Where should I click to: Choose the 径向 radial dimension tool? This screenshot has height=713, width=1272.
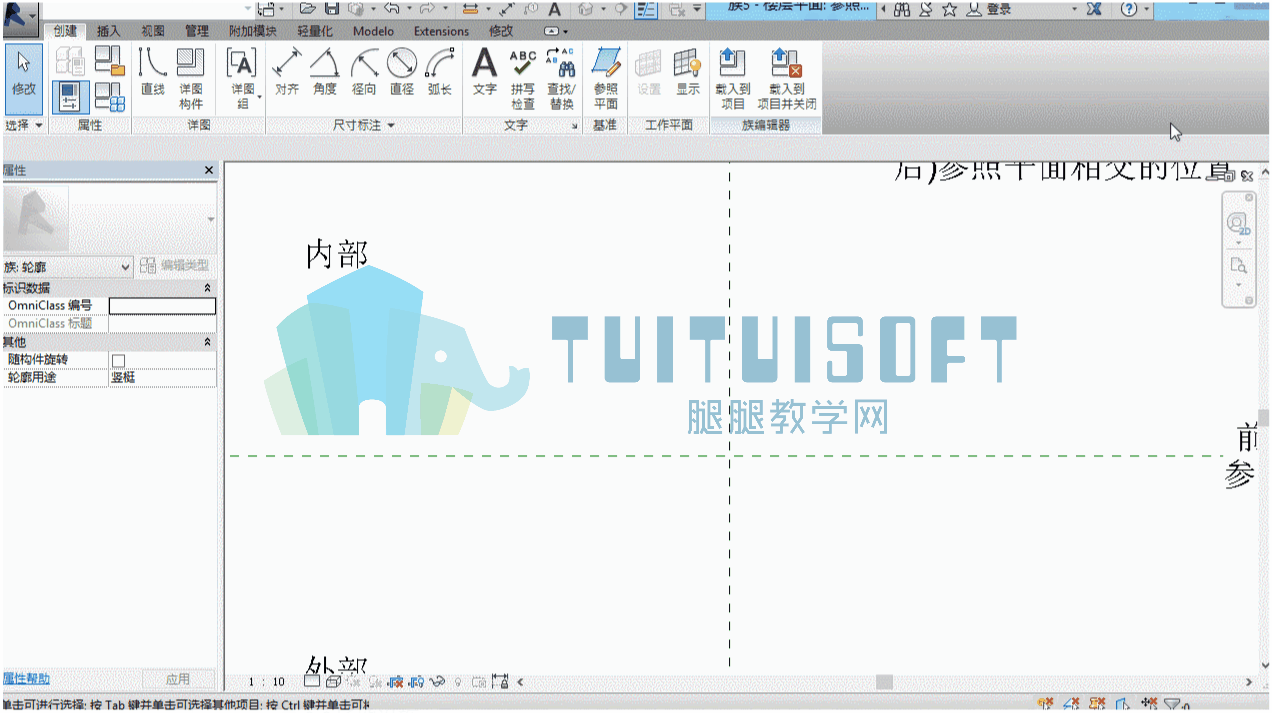click(x=364, y=72)
